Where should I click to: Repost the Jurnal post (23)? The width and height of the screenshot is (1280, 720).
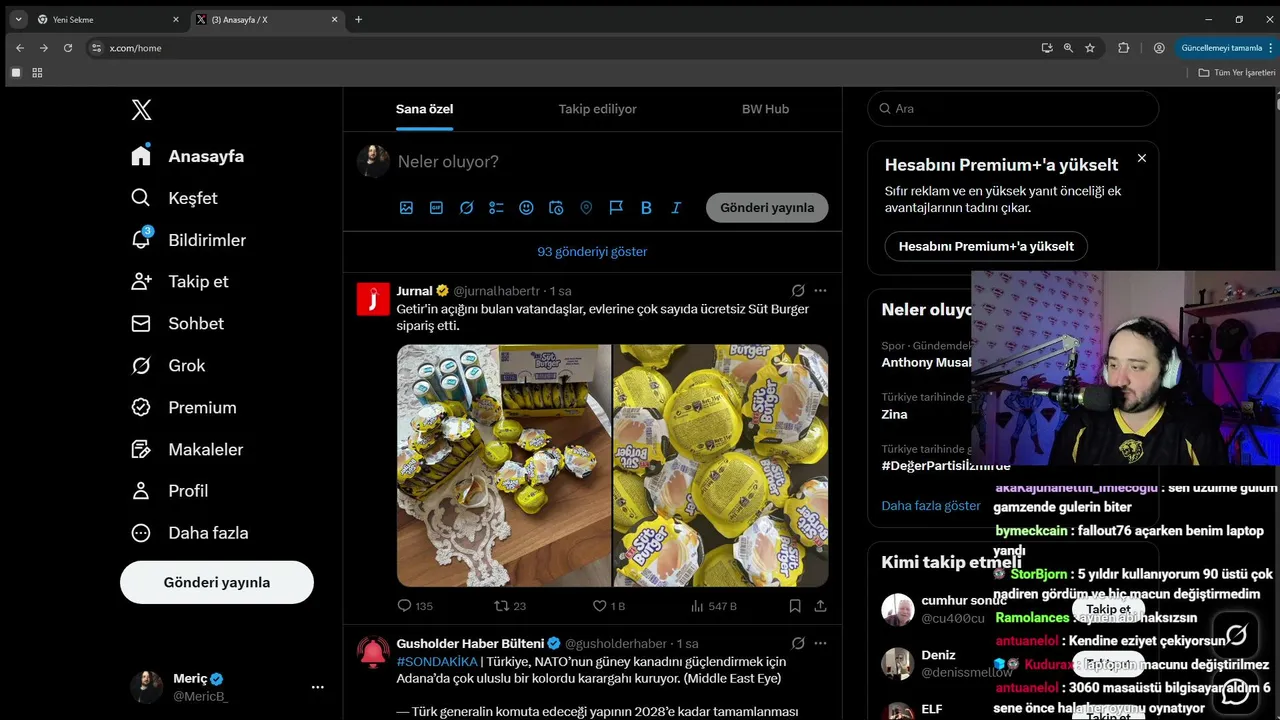click(511, 606)
